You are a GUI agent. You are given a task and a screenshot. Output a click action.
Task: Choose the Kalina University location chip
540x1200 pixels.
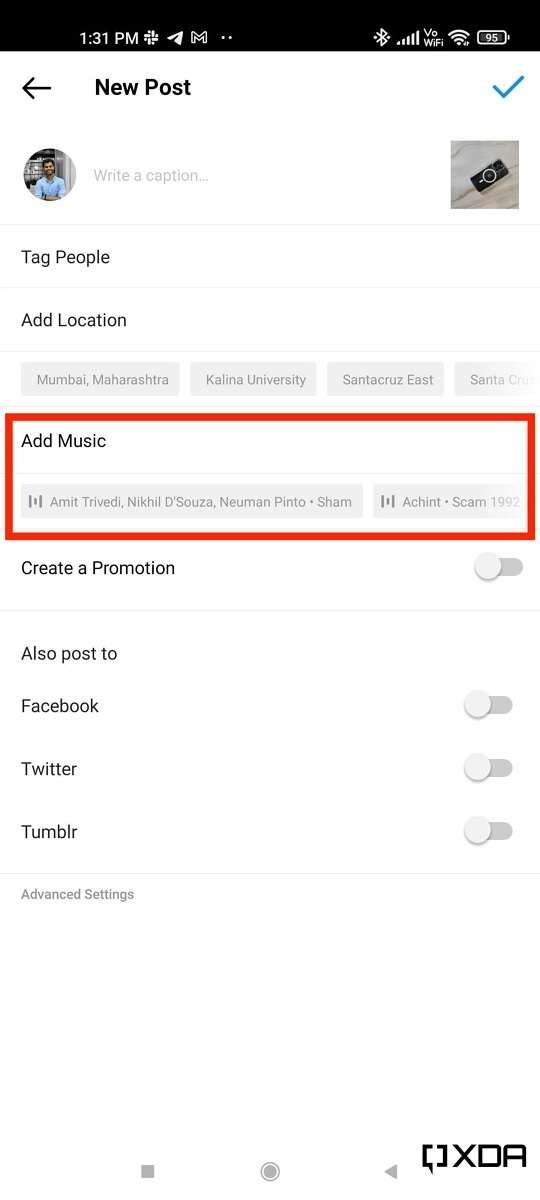coord(256,380)
